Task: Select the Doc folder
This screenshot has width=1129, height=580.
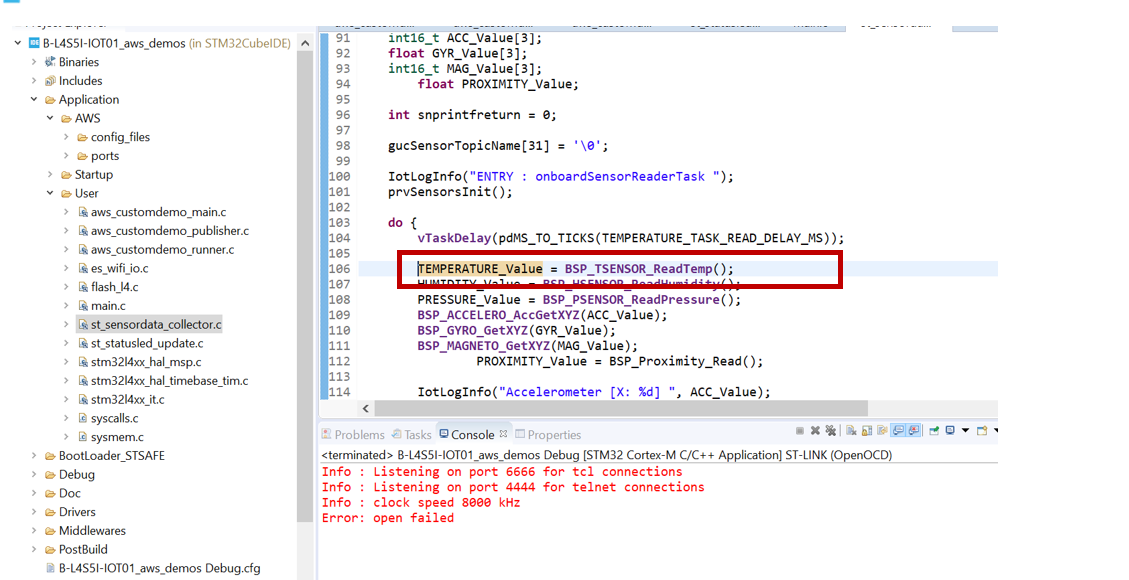Action: click(69, 493)
